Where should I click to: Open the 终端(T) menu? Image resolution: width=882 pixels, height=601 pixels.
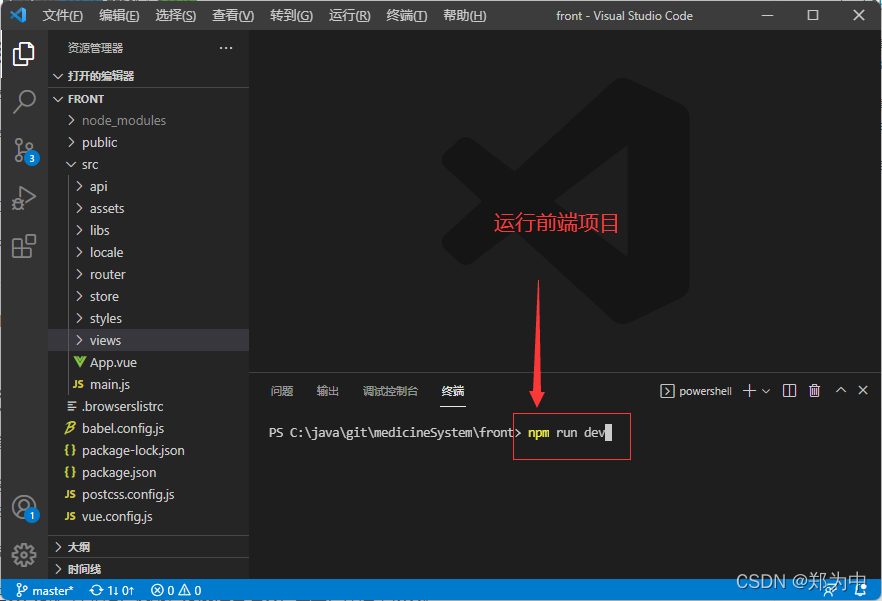tap(407, 16)
